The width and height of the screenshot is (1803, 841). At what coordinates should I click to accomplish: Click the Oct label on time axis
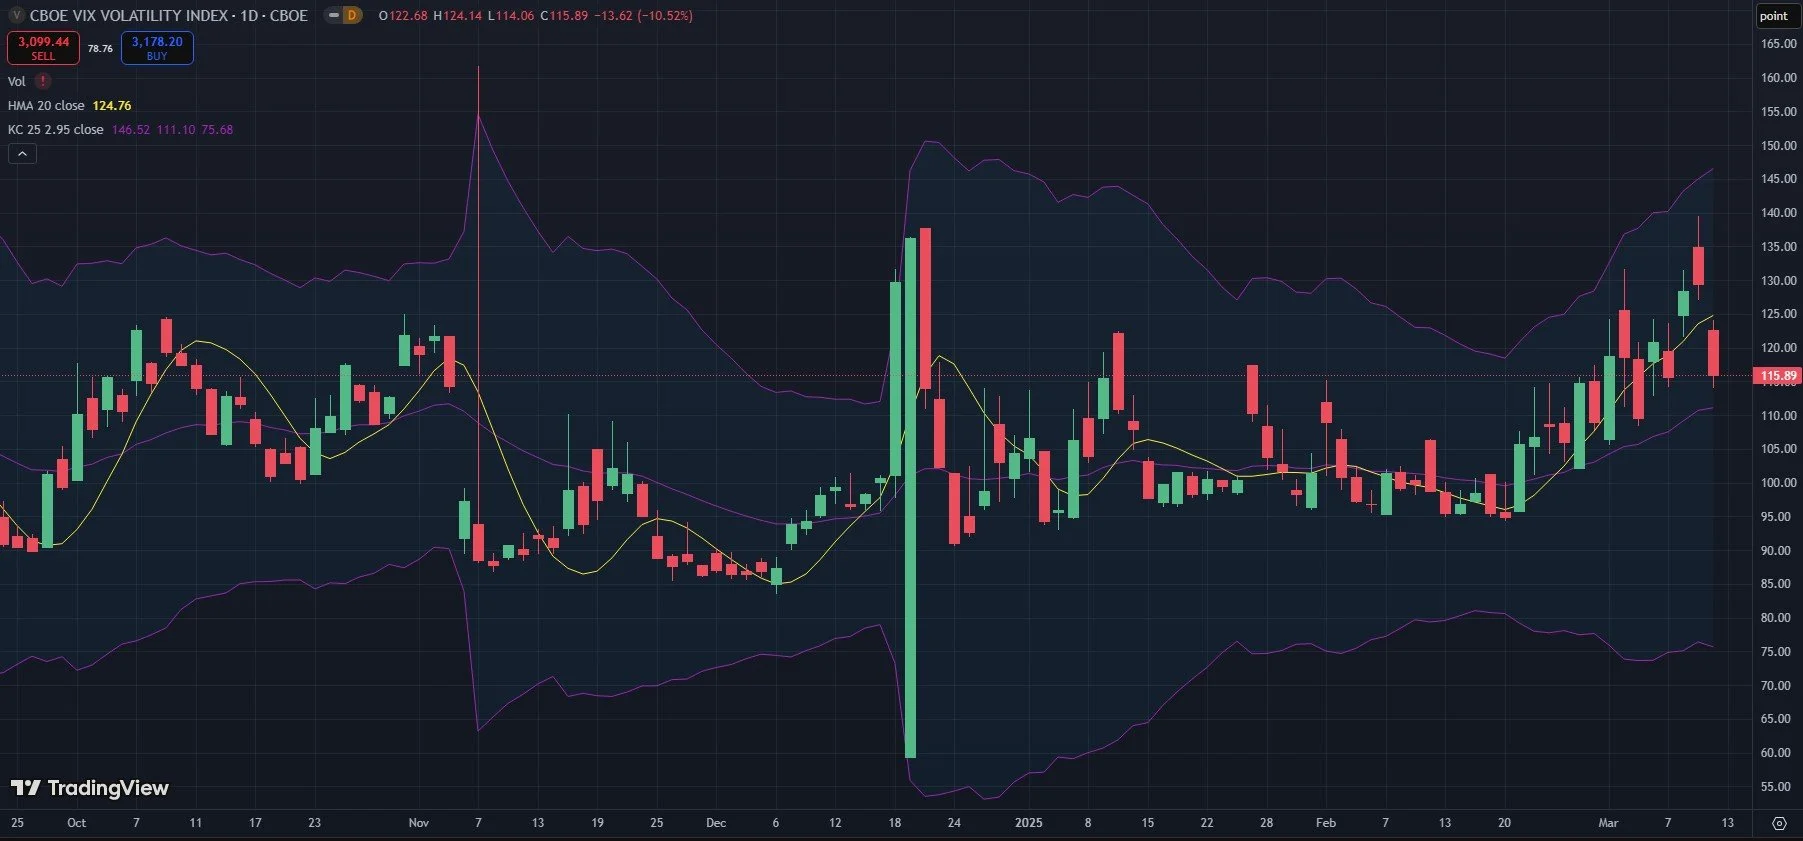point(76,823)
